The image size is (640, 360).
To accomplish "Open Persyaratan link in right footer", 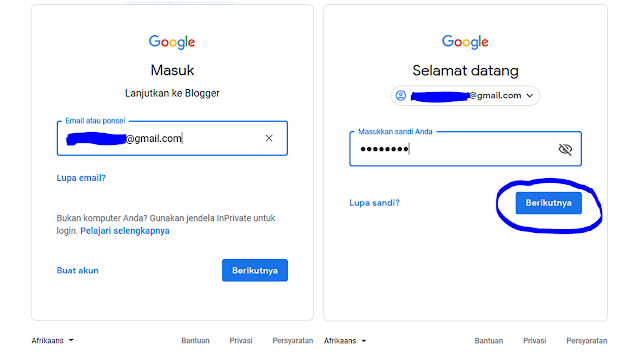I will pyautogui.click(x=587, y=341).
